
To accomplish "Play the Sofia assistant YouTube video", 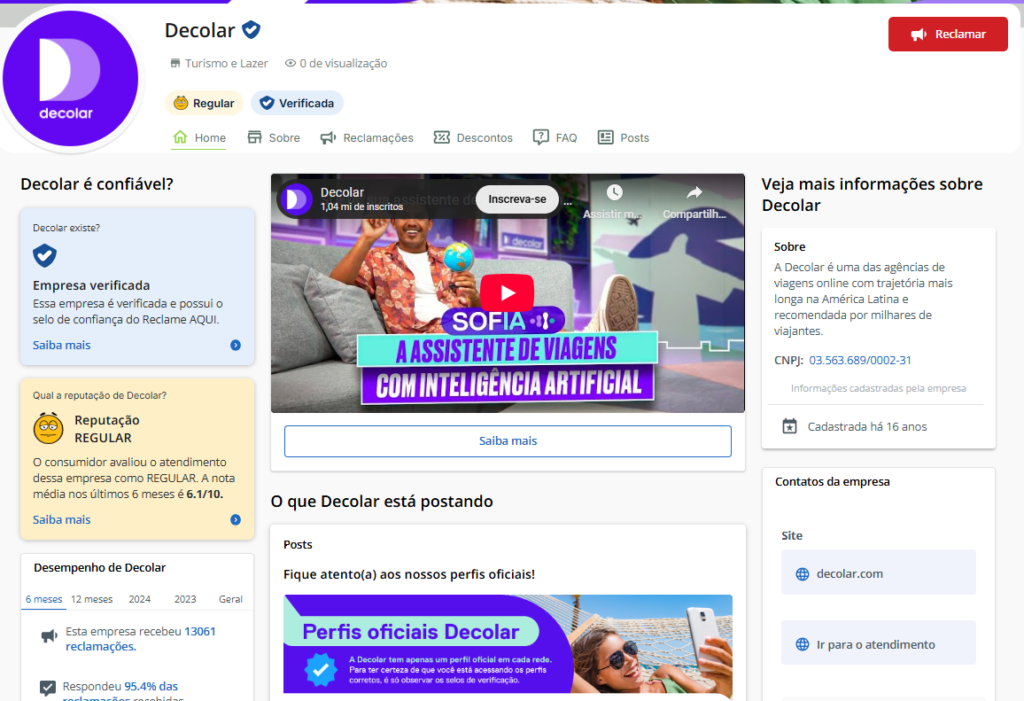I will click(x=507, y=293).
